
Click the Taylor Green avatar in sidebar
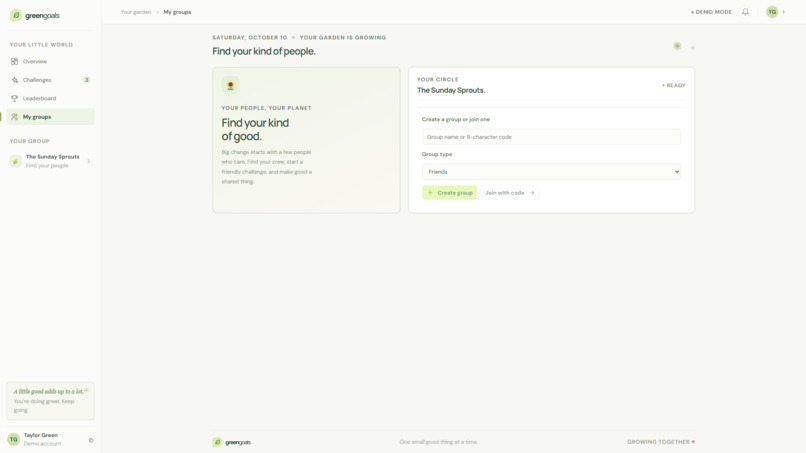pyautogui.click(x=13, y=439)
